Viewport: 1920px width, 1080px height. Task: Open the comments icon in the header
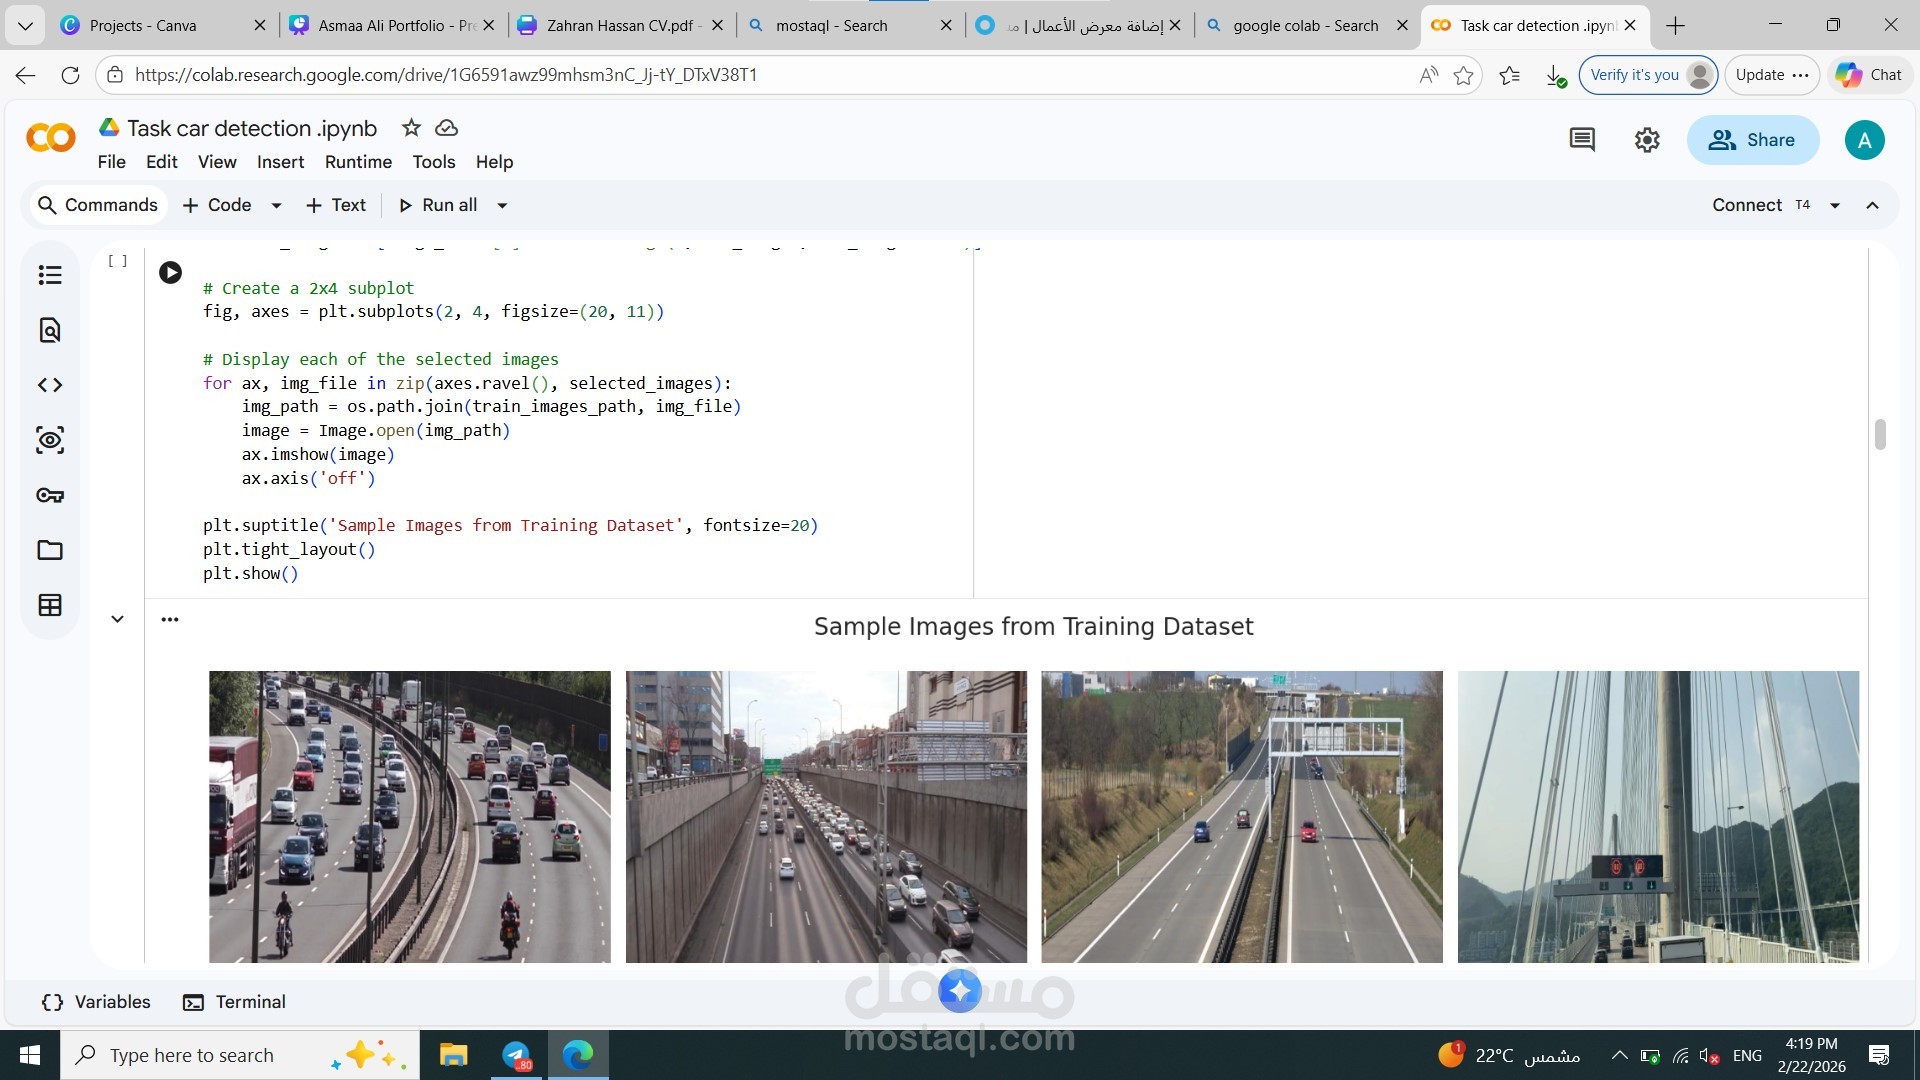click(x=1582, y=140)
